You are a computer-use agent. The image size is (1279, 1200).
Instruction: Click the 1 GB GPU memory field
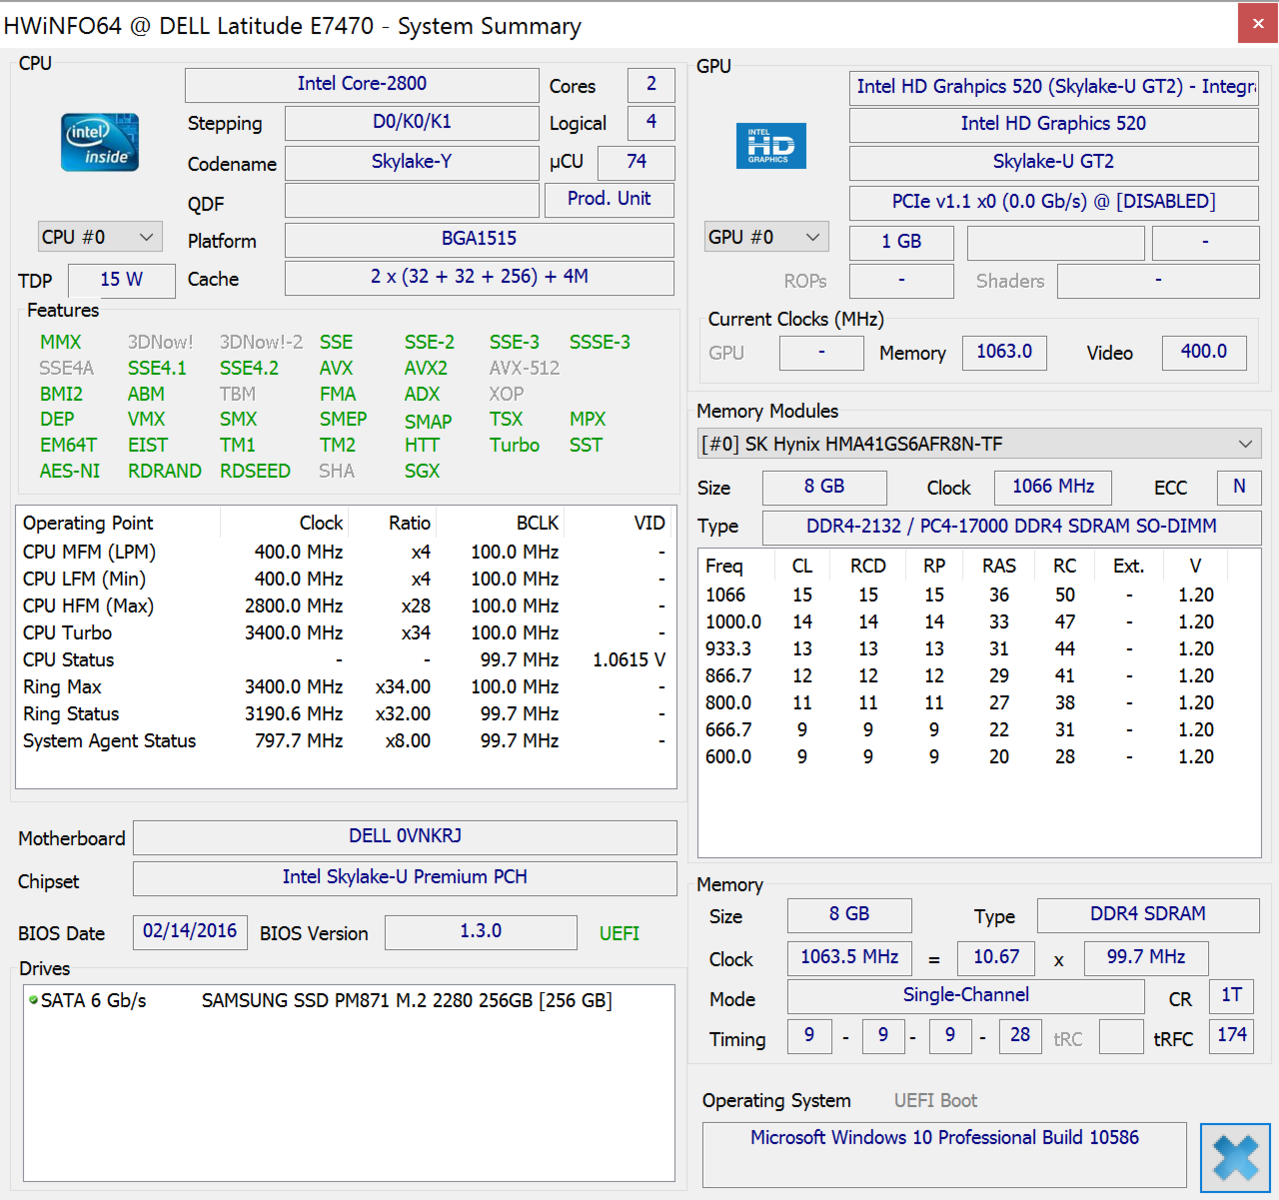(901, 242)
